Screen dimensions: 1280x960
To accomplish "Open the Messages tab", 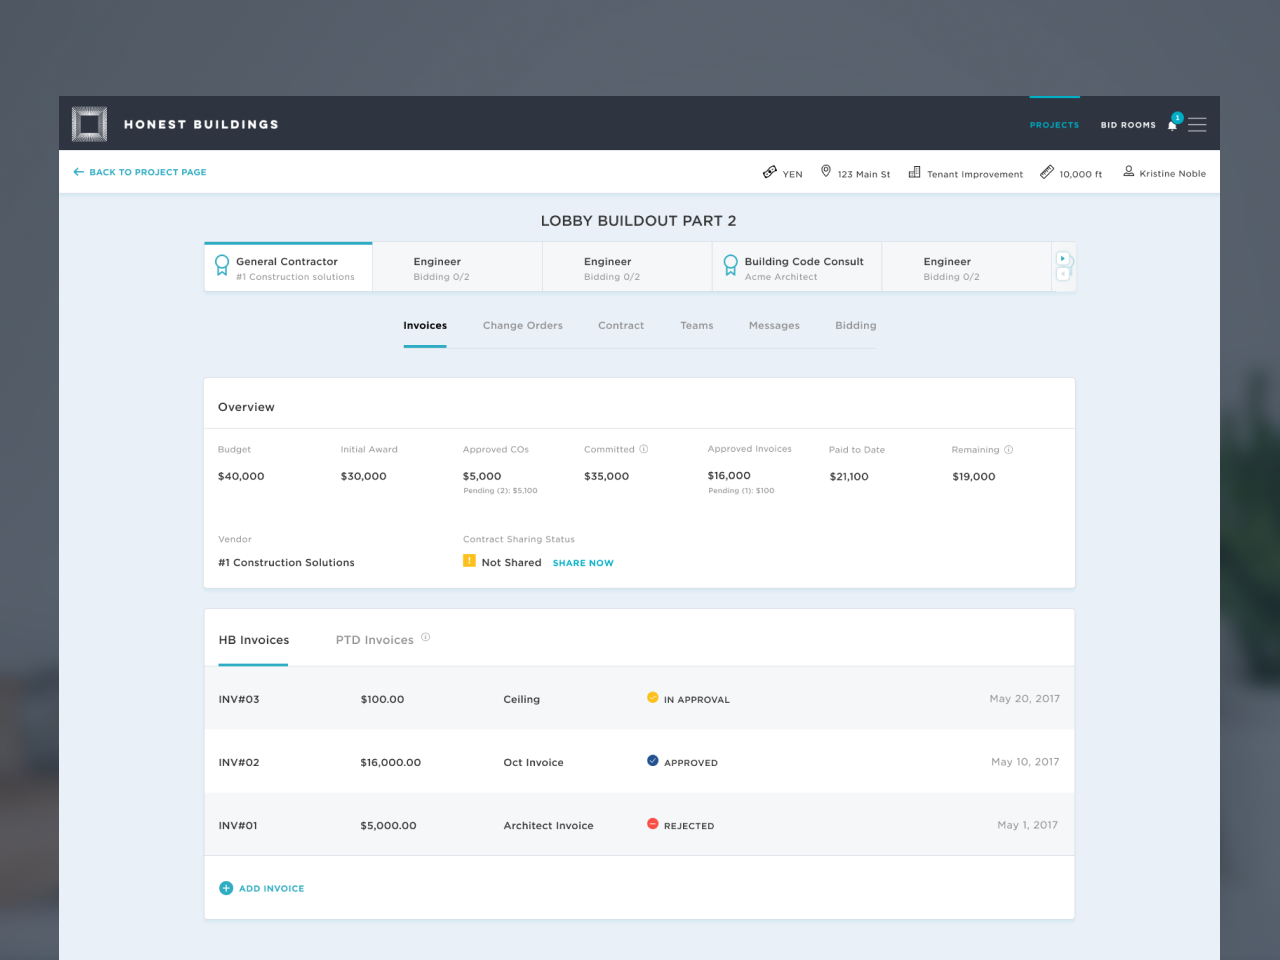I will (x=774, y=326).
